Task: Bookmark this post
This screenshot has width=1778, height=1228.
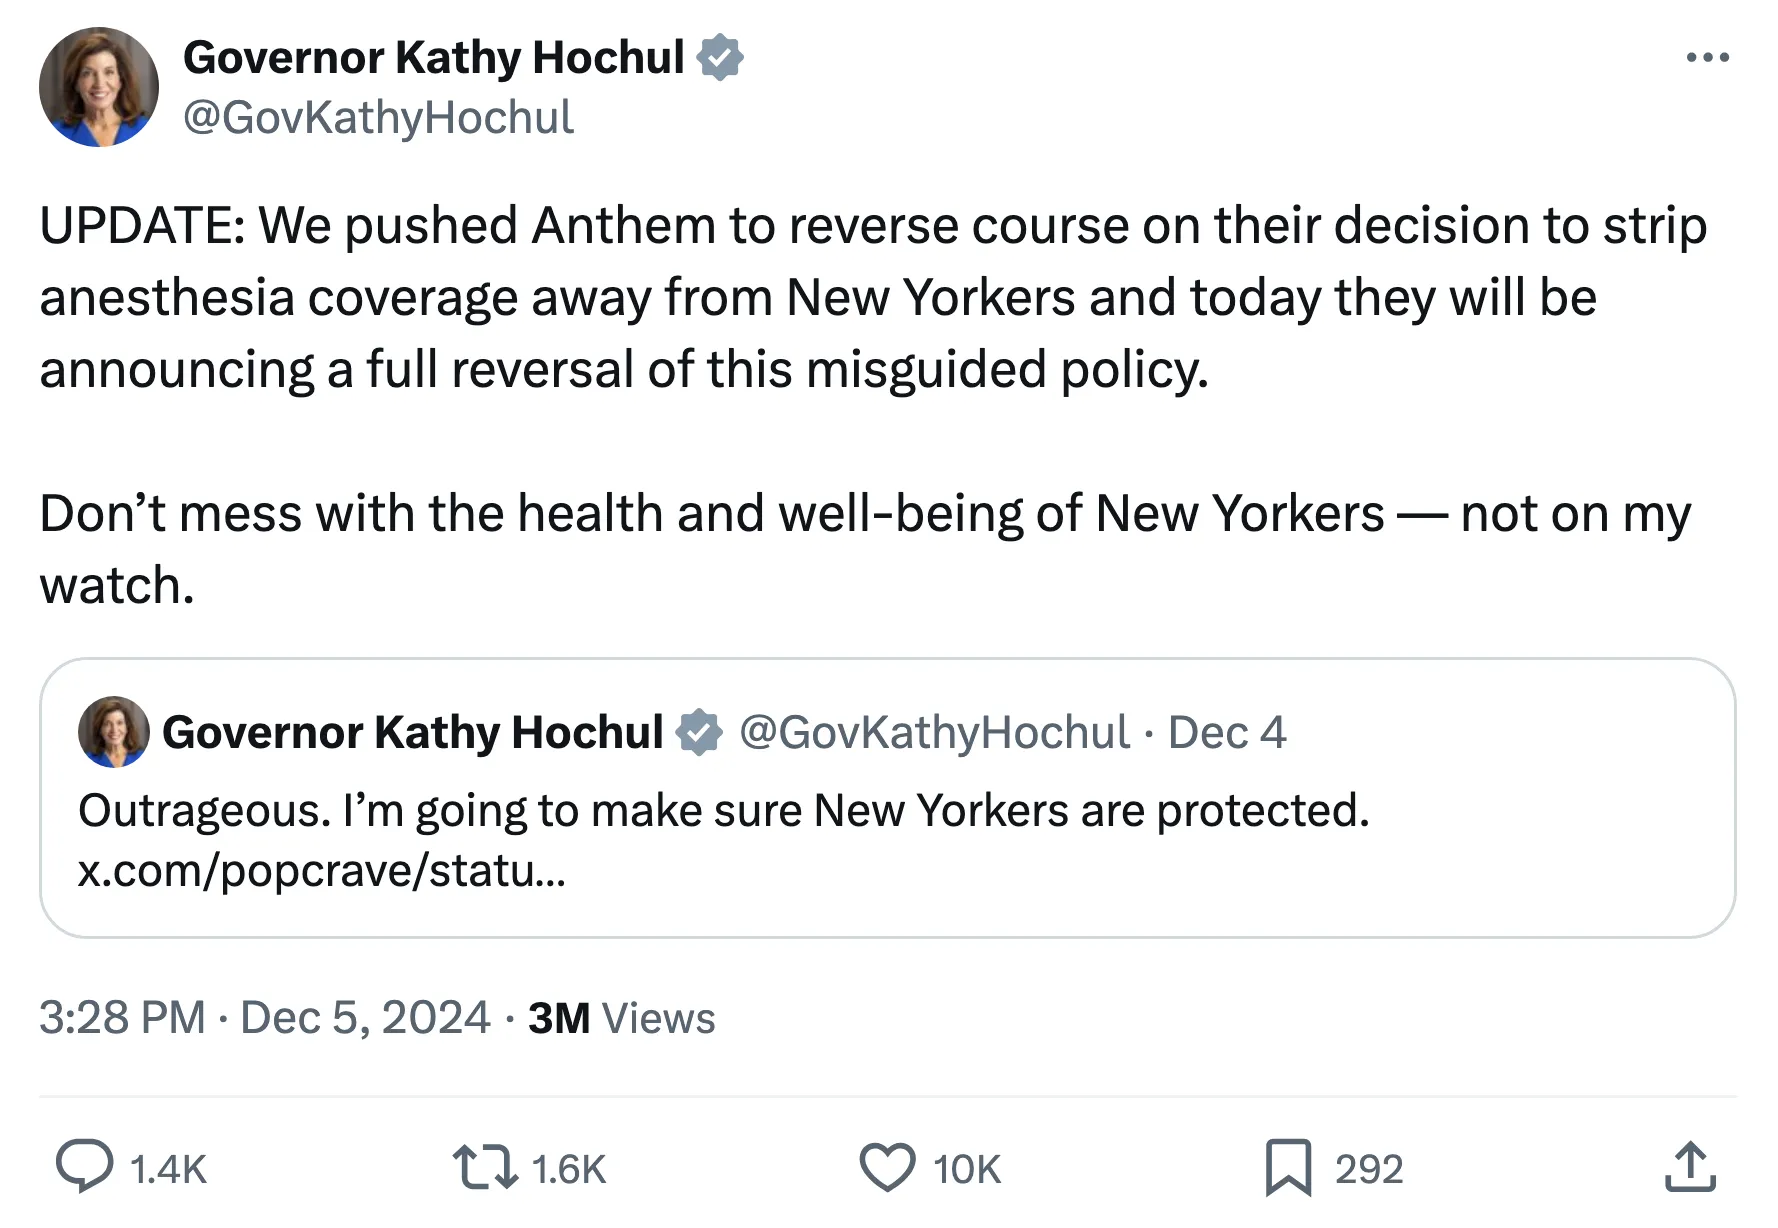Action: (1288, 1167)
